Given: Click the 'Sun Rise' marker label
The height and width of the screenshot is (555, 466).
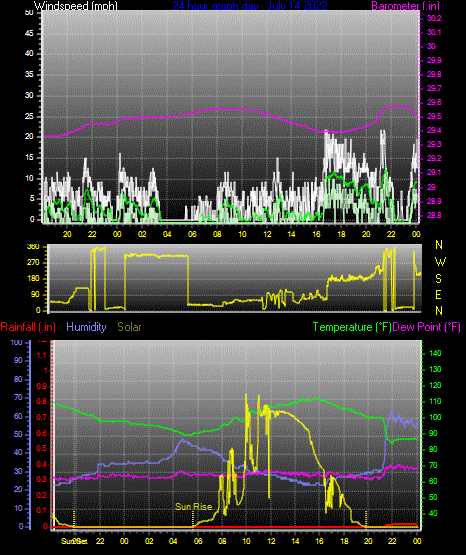Looking at the screenshot, I should (x=194, y=507).
